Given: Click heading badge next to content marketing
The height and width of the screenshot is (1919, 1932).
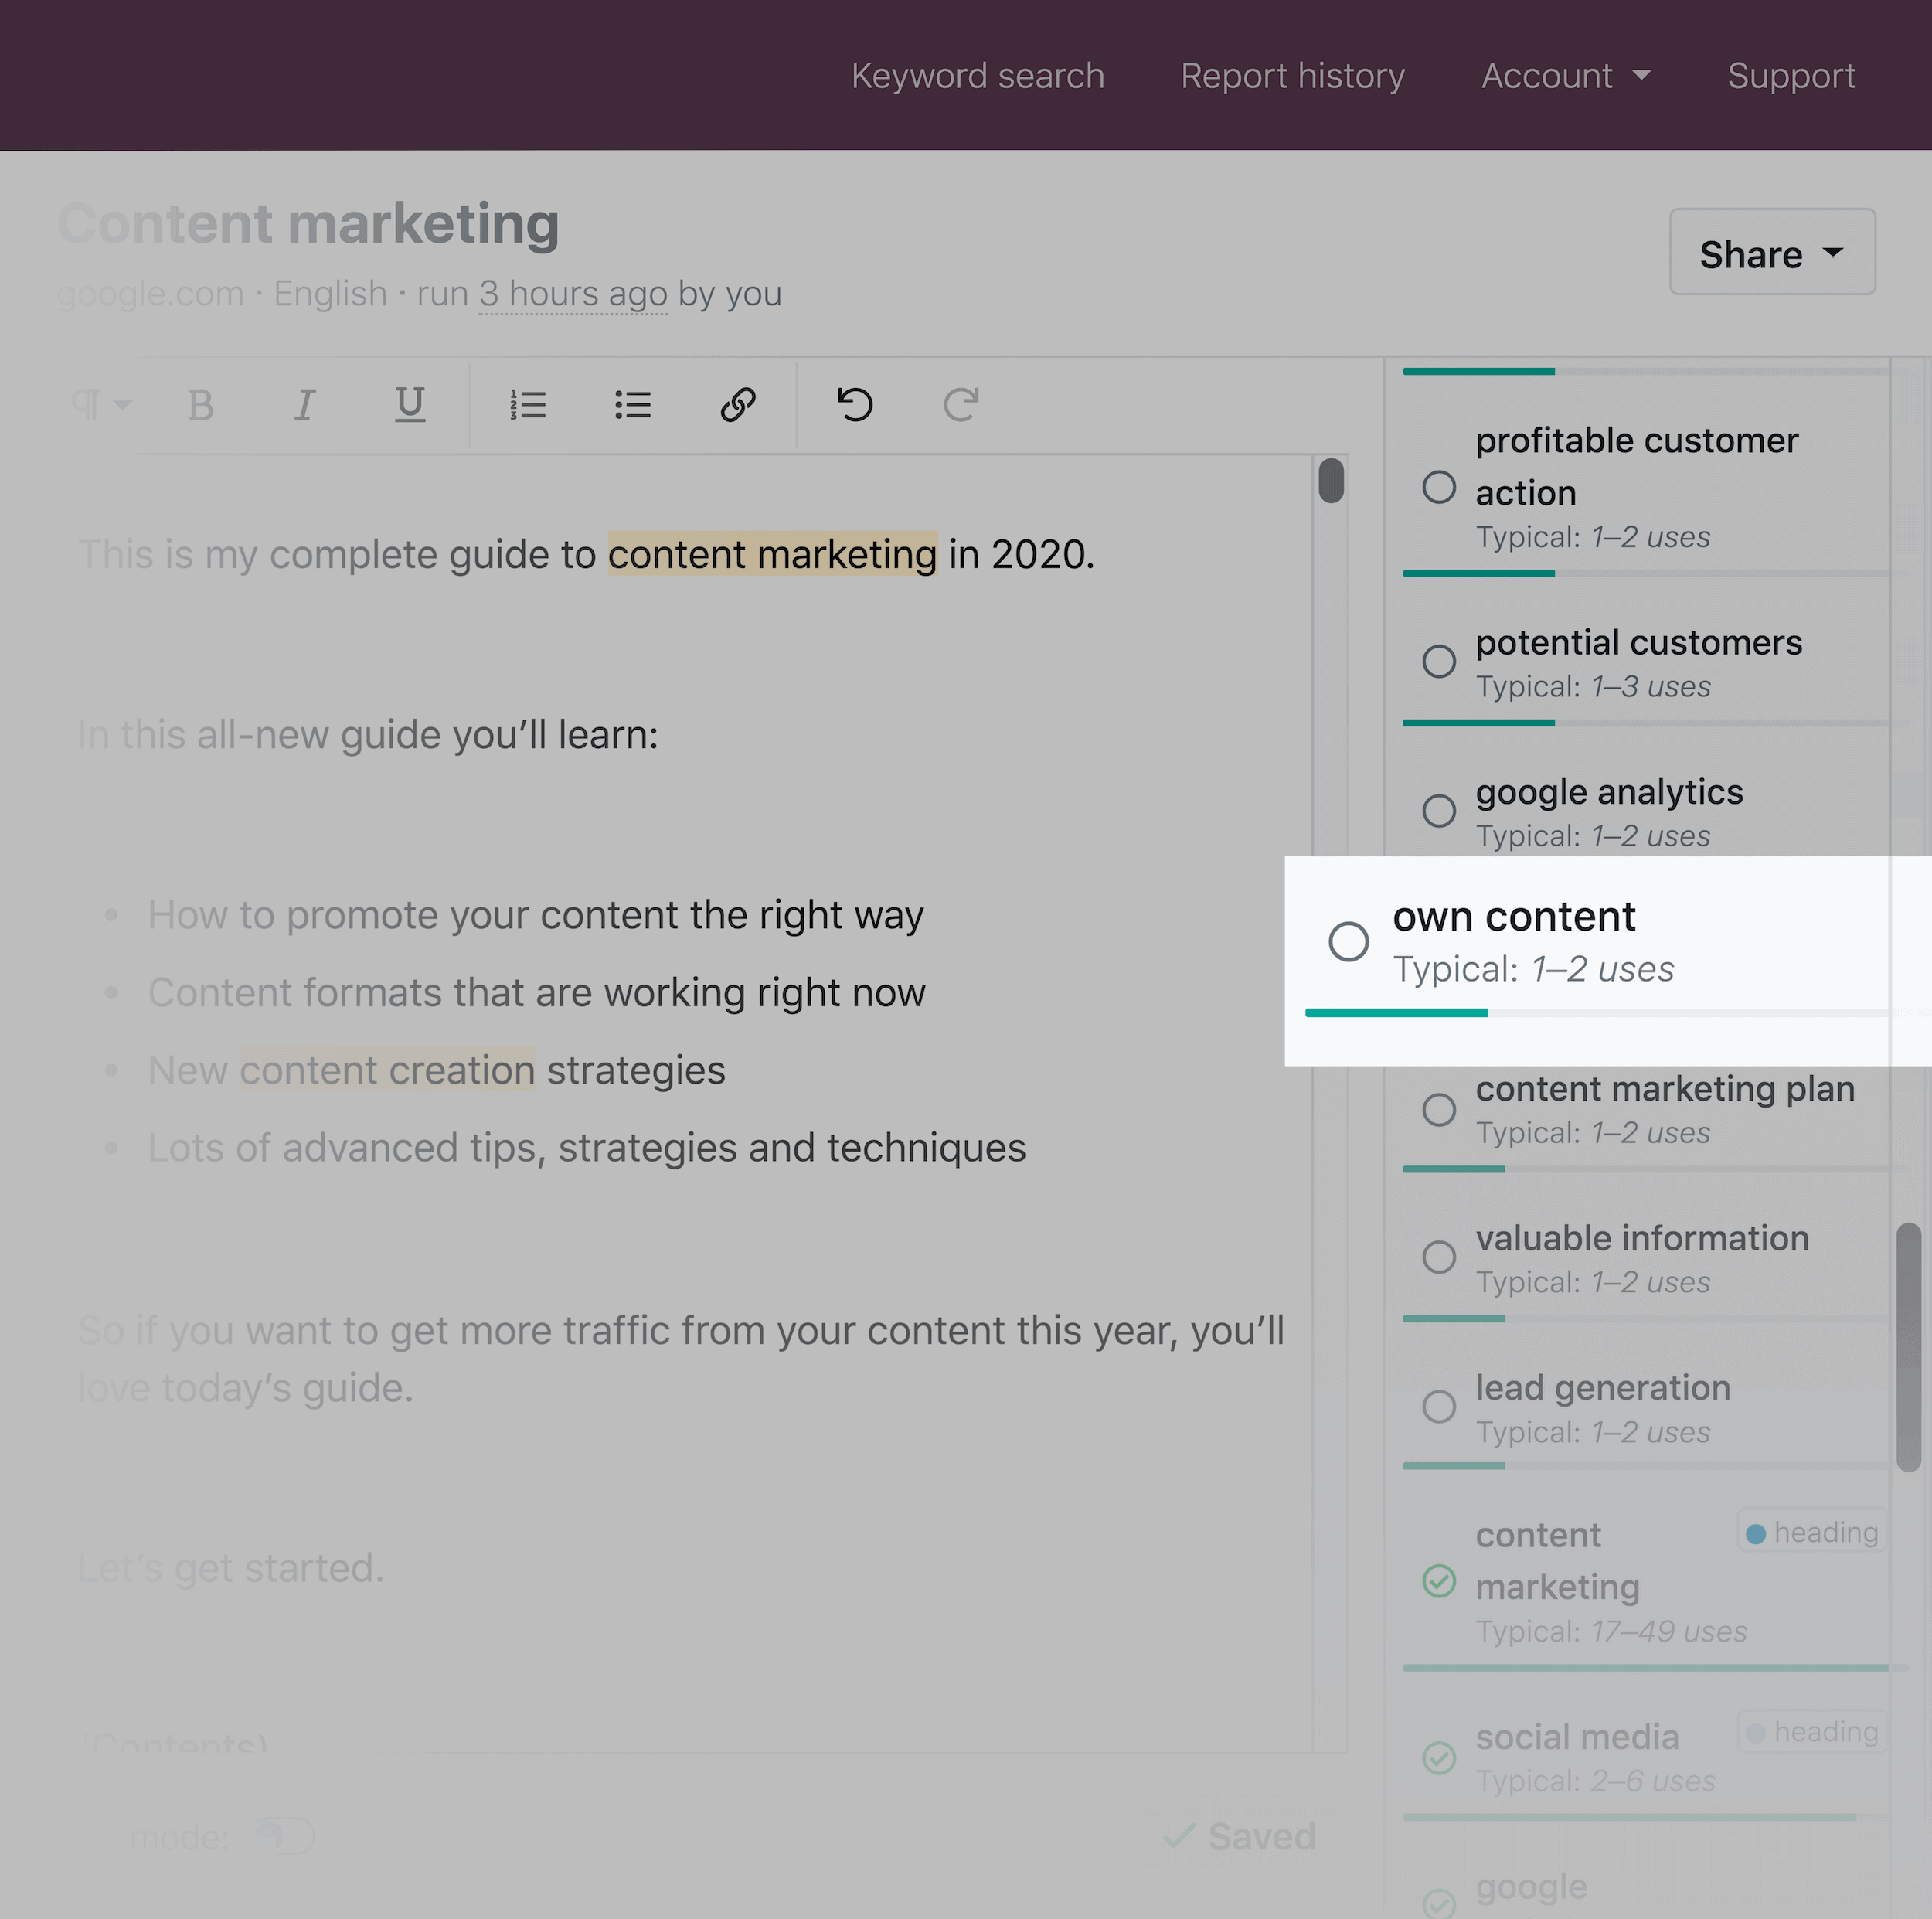Looking at the screenshot, I should (x=1812, y=1532).
